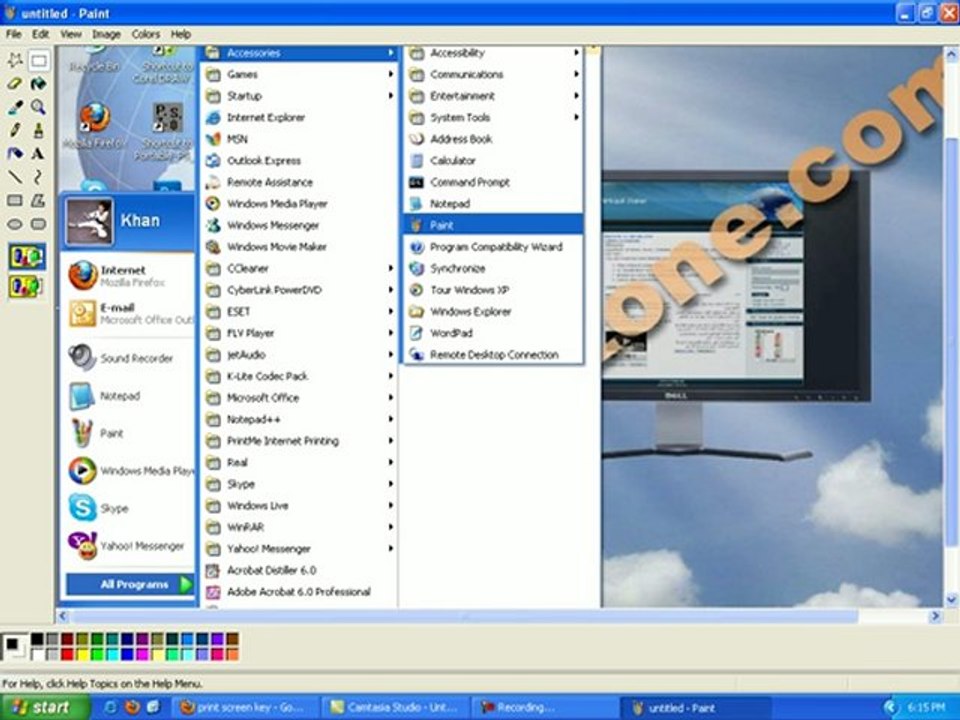Pick the red color swatch

[x=67, y=654]
